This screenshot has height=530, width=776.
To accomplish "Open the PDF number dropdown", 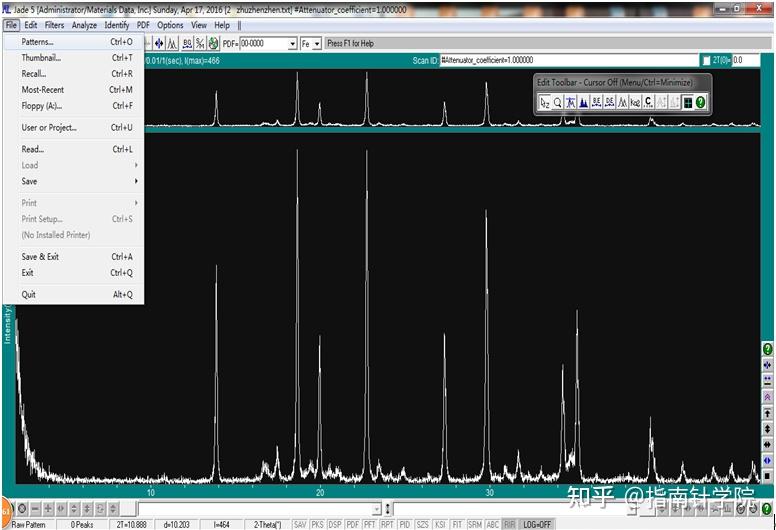I will pyautogui.click(x=292, y=44).
